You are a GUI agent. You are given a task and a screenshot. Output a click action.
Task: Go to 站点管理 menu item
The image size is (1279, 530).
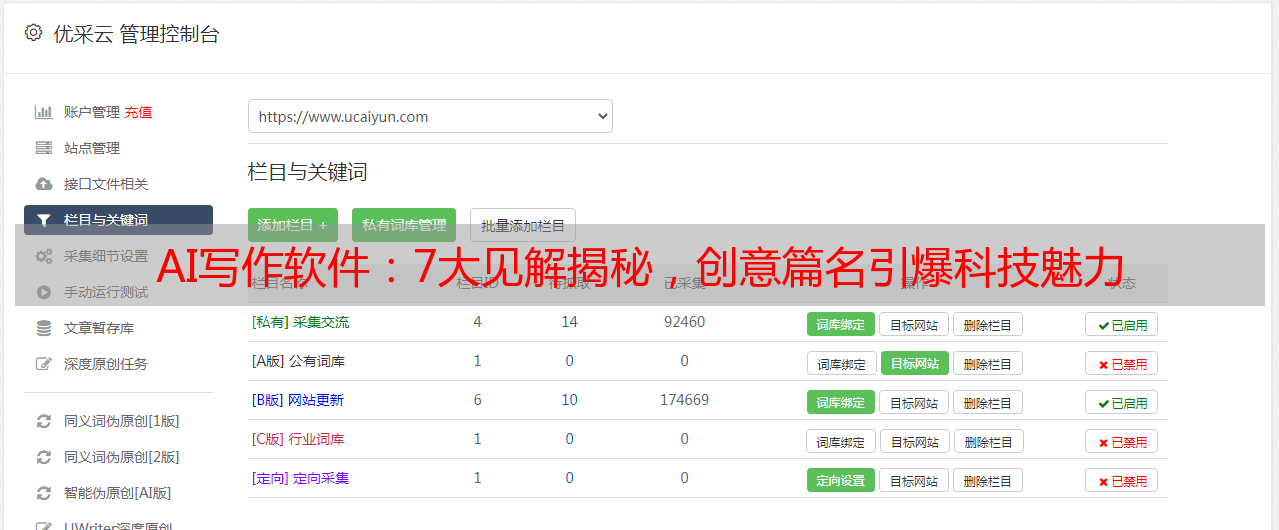(92, 148)
